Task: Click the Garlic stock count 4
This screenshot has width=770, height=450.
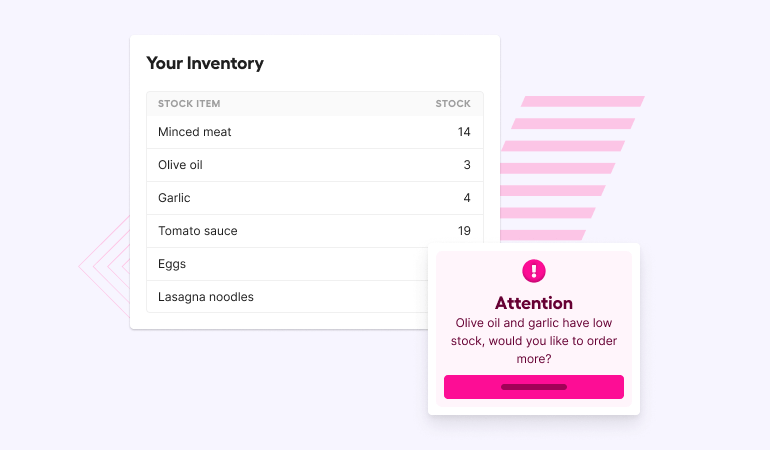Action: (x=467, y=198)
